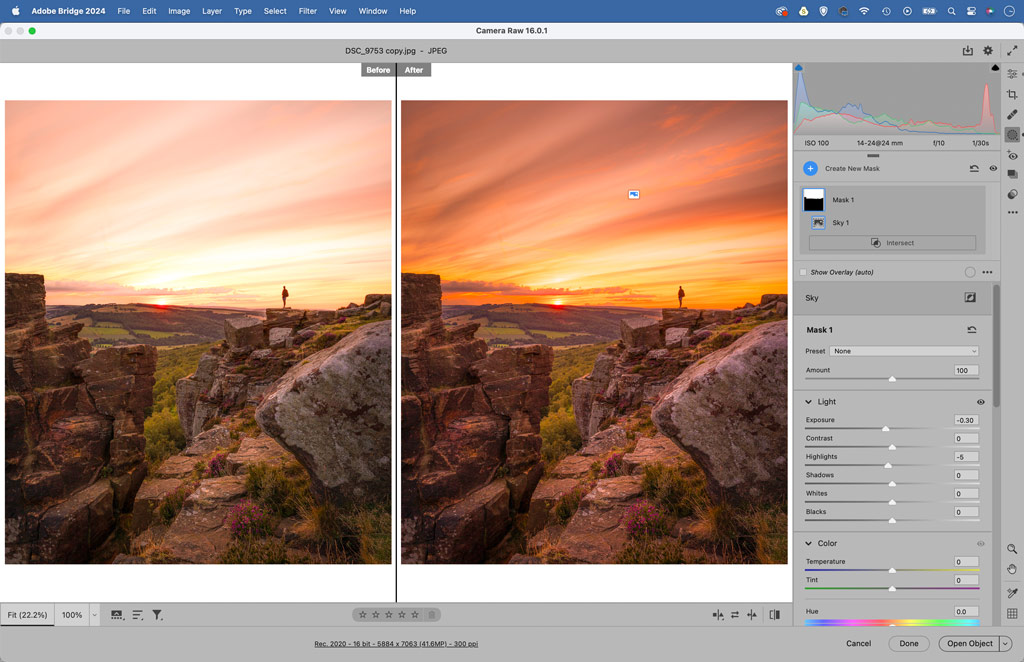Click the Done button
The width and height of the screenshot is (1024, 662).
(x=908, y=644)
